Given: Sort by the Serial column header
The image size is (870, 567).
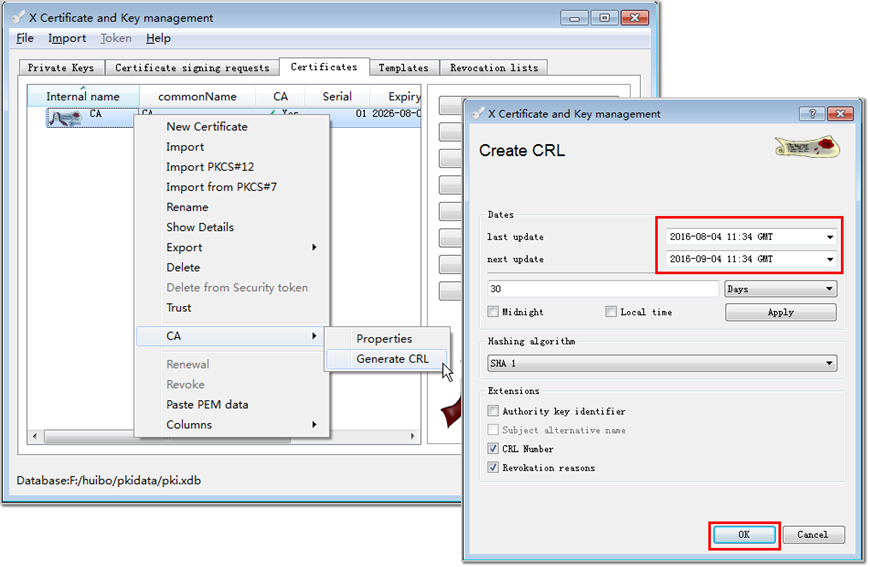Looking at the screenshot, I should pyautogui.click(x=337, y=97).
